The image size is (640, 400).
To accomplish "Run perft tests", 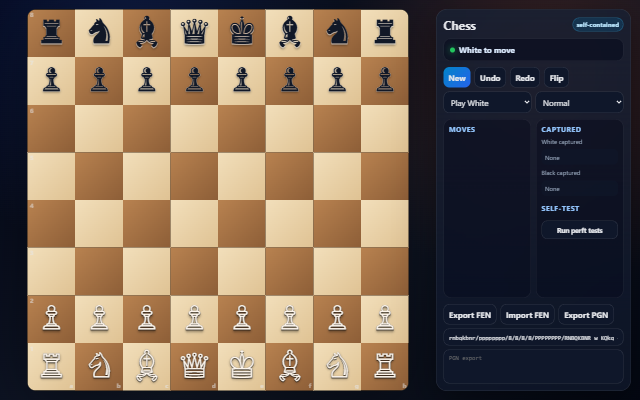I will click(x=579, y=230).
